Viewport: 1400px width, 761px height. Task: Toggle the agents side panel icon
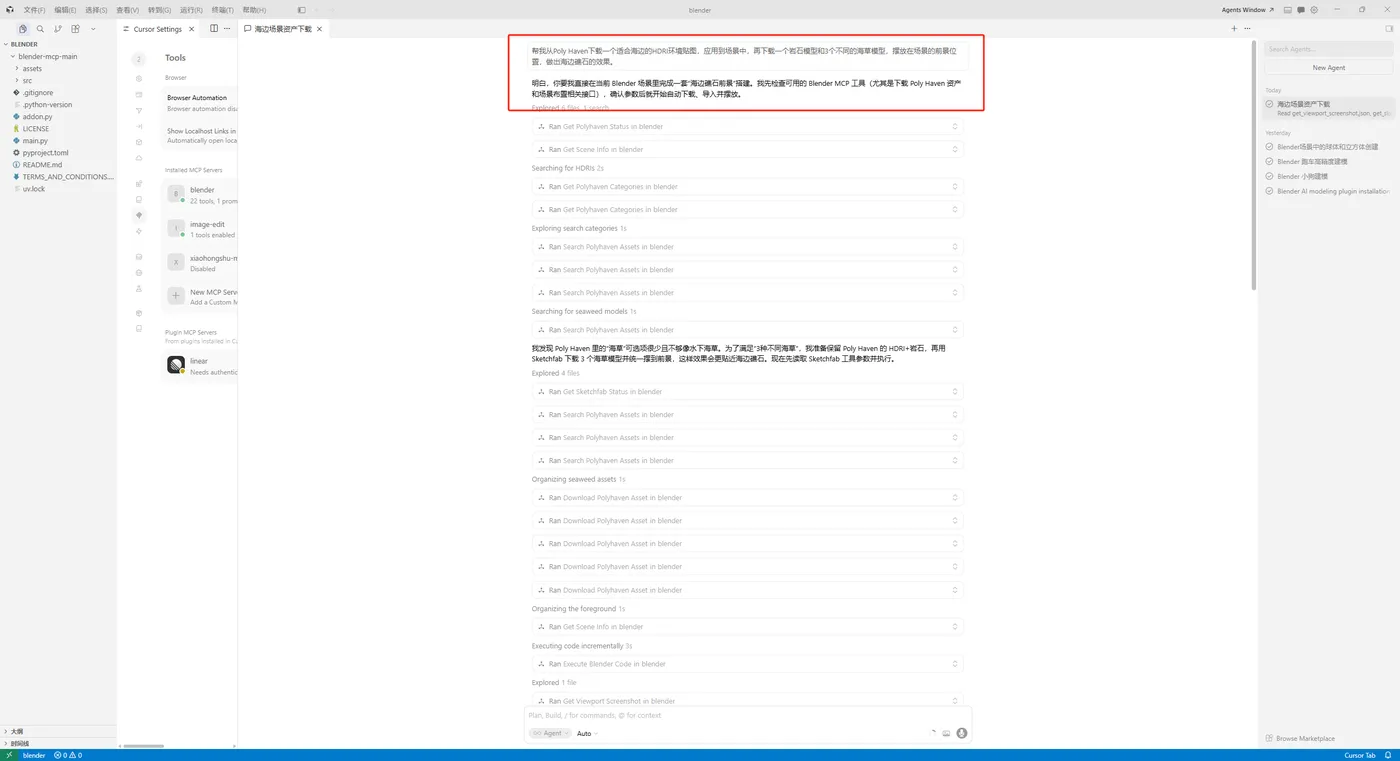[1389, 29]
